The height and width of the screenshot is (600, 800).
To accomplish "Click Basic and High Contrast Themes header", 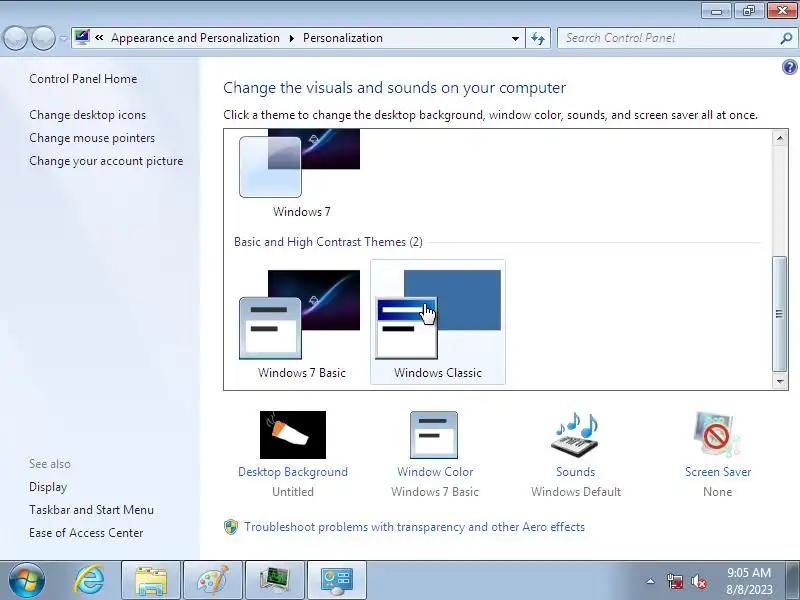I will pyautogui.click(x=328, y=242).
